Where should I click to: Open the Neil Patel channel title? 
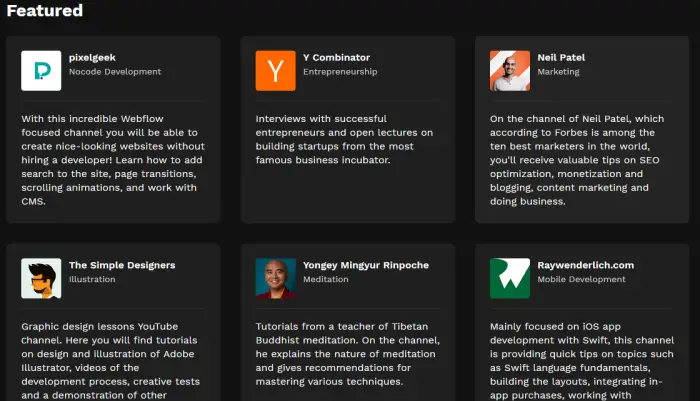[561, 58]
